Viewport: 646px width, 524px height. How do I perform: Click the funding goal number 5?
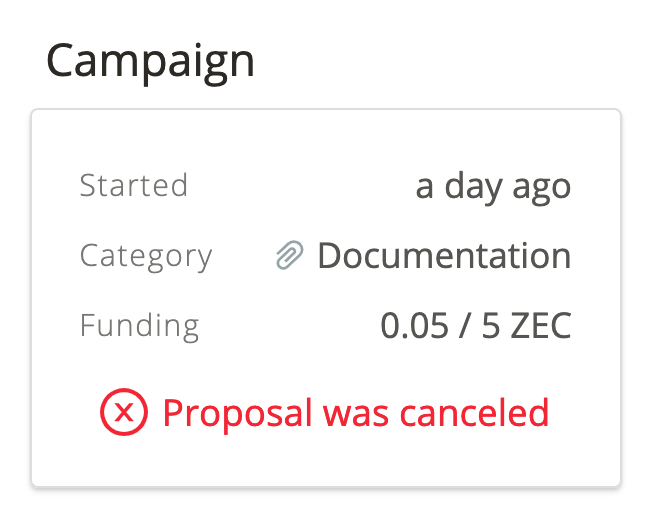pyautogui.click(x=491, y=326)
